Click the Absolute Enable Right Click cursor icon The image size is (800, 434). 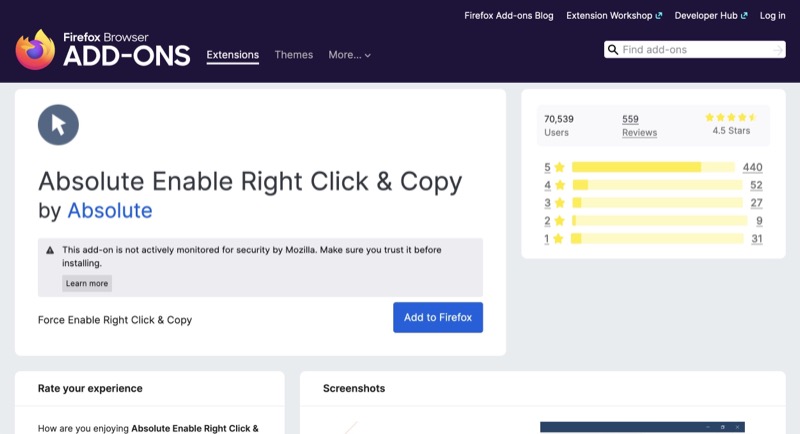point(58,125)
